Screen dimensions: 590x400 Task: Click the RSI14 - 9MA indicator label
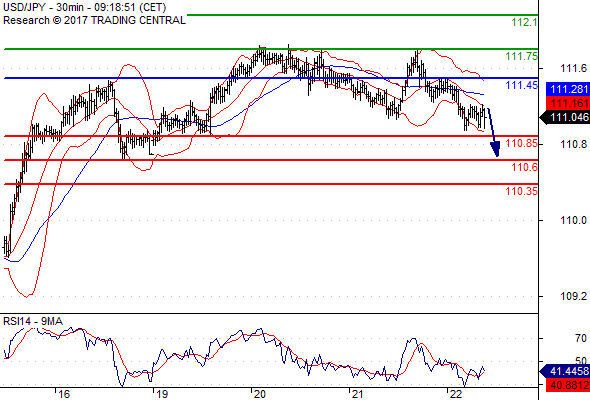pyautogui.click(x=33, y=321)
